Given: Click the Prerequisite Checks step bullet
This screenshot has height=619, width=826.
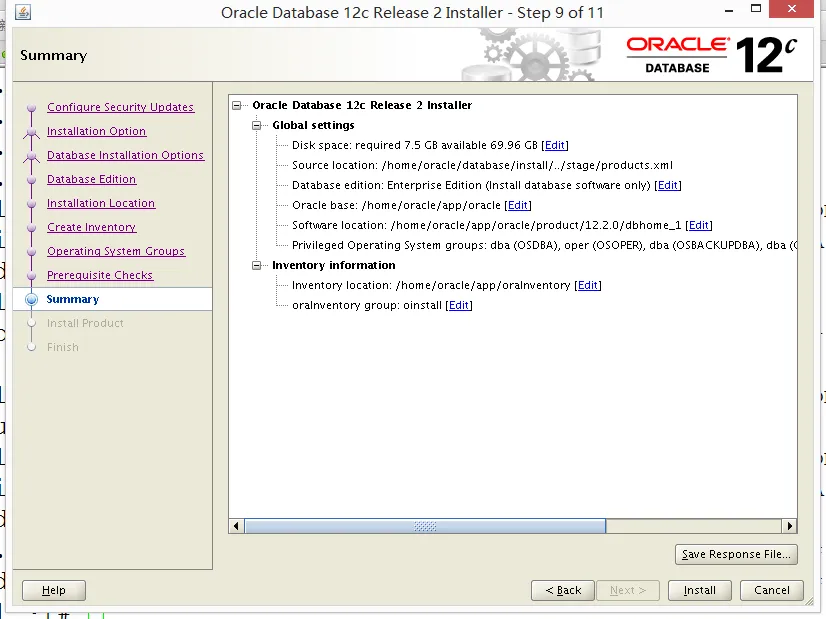Looking at the screenshot, I should [32, 276].
